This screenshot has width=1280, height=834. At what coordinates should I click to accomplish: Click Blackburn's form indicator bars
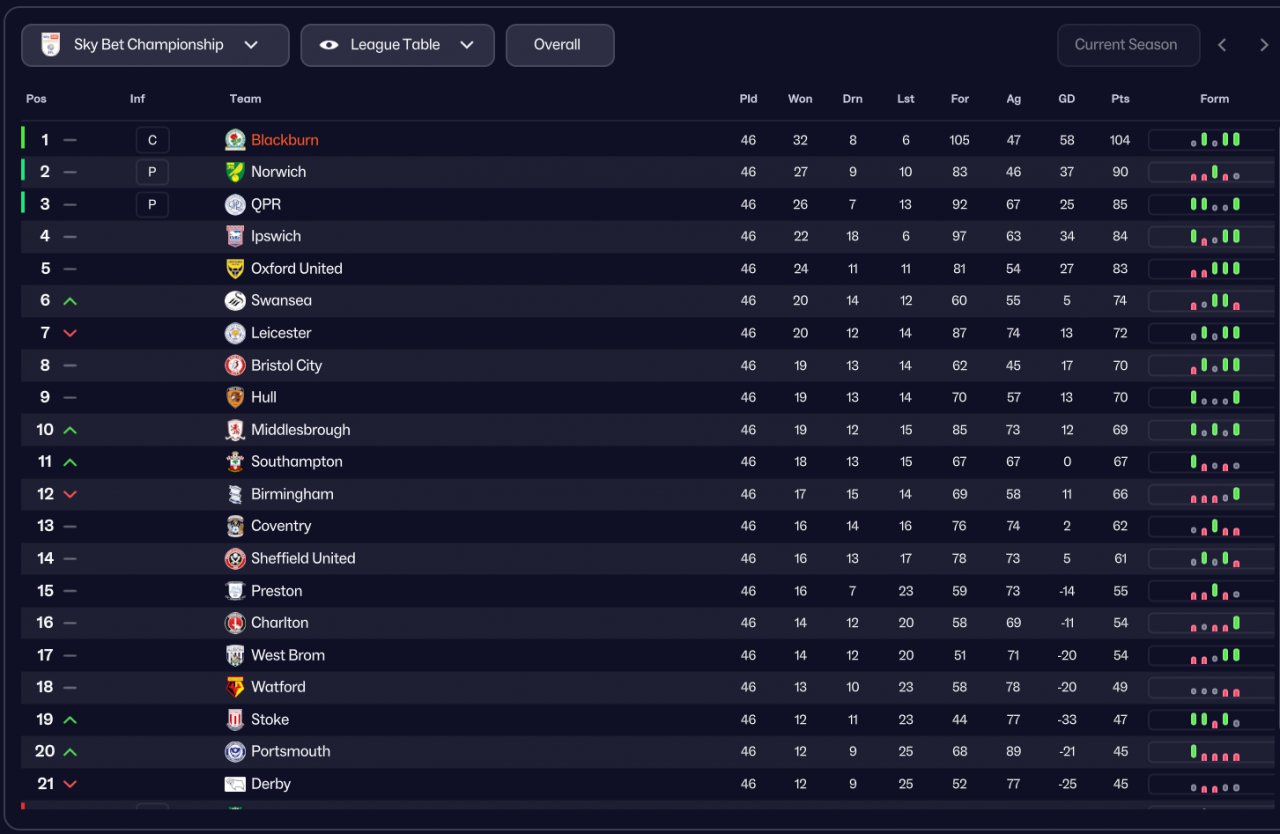pyautogui.click(x=1214, y=140)
